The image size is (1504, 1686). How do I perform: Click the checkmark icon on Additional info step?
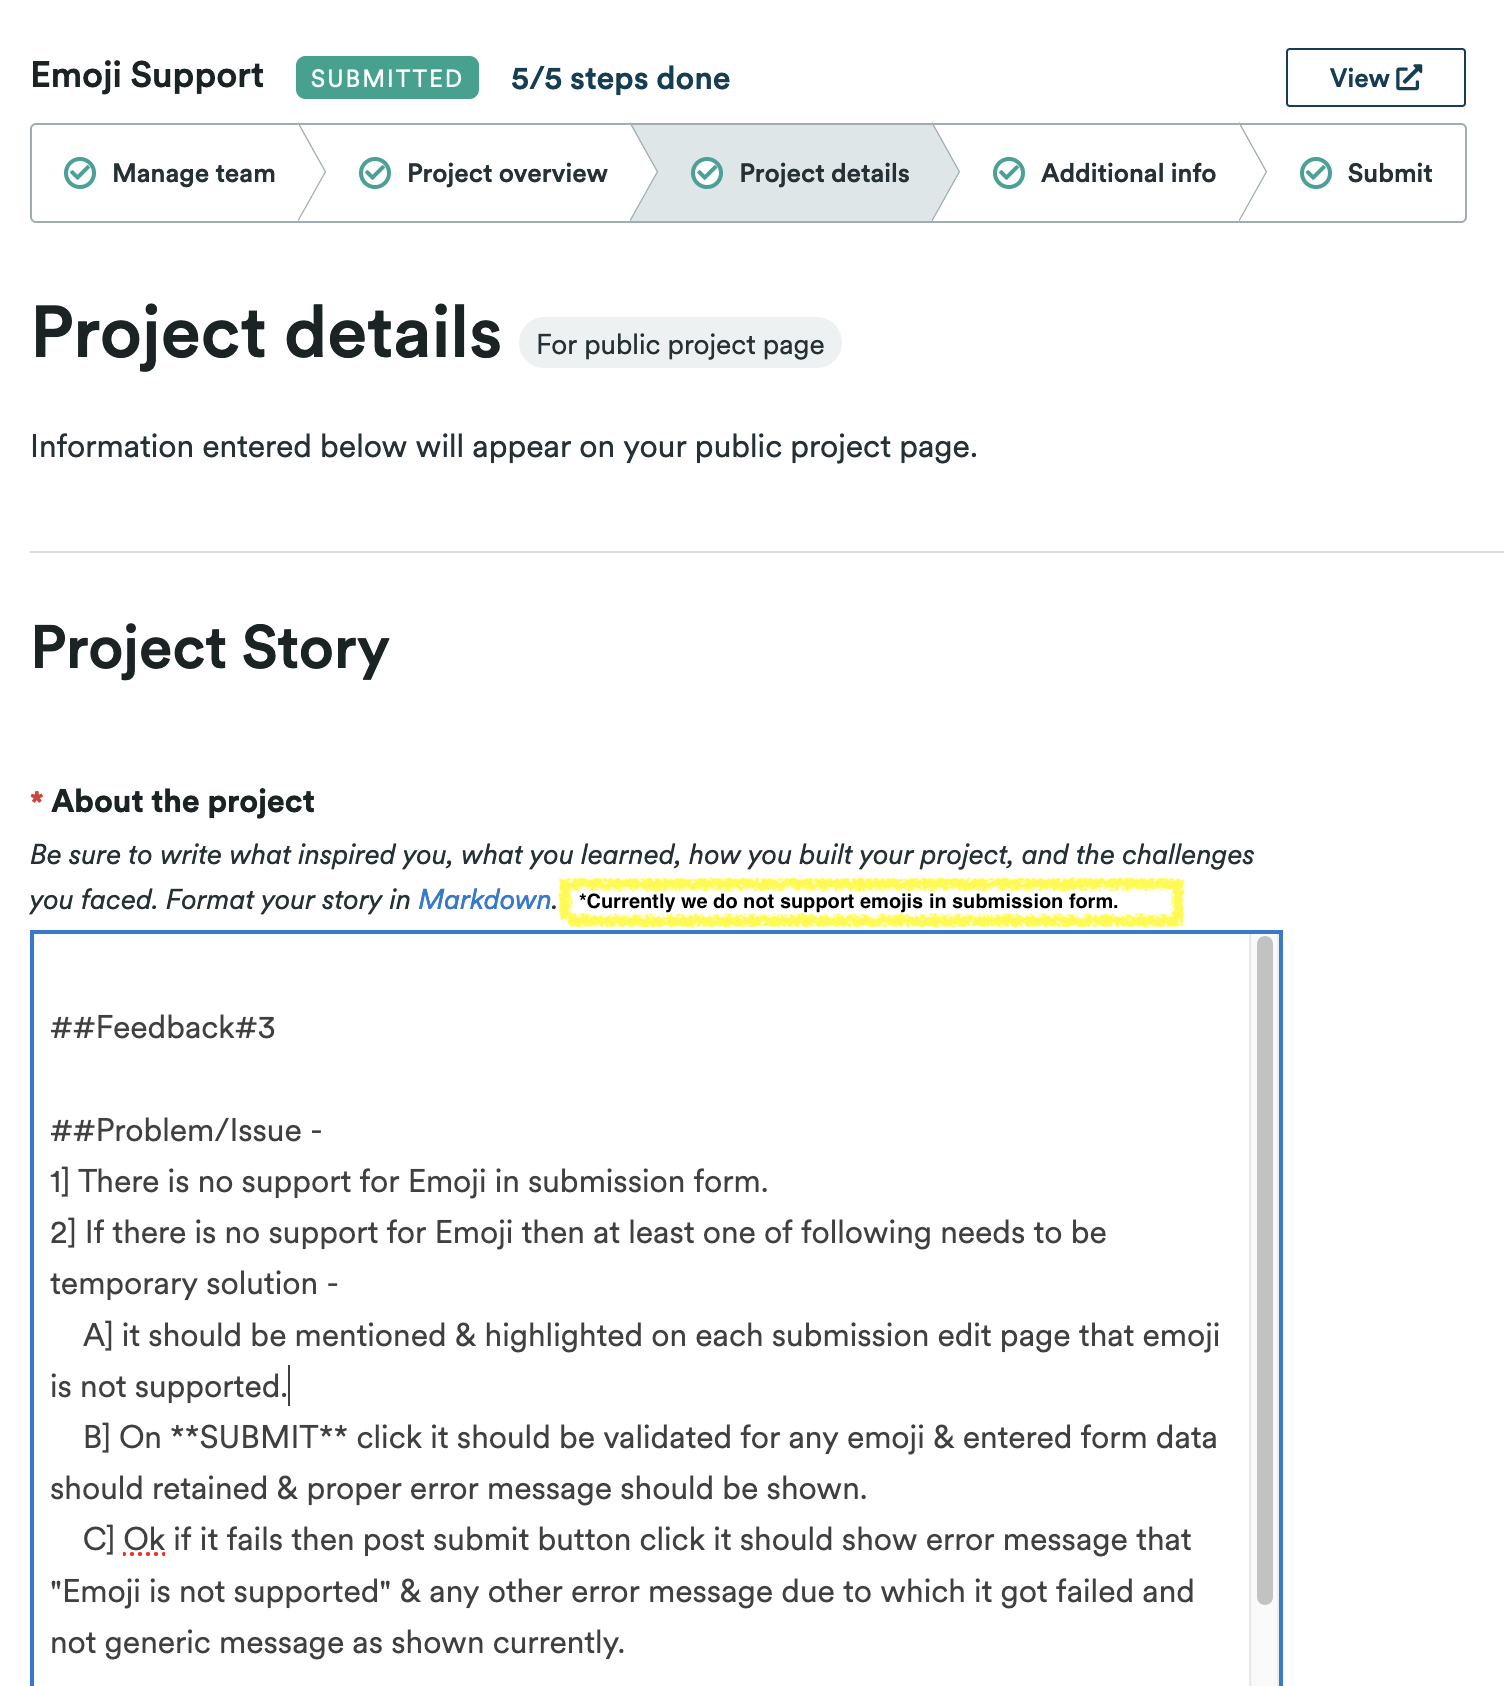pyautogui.click(x=1009, y=173)
